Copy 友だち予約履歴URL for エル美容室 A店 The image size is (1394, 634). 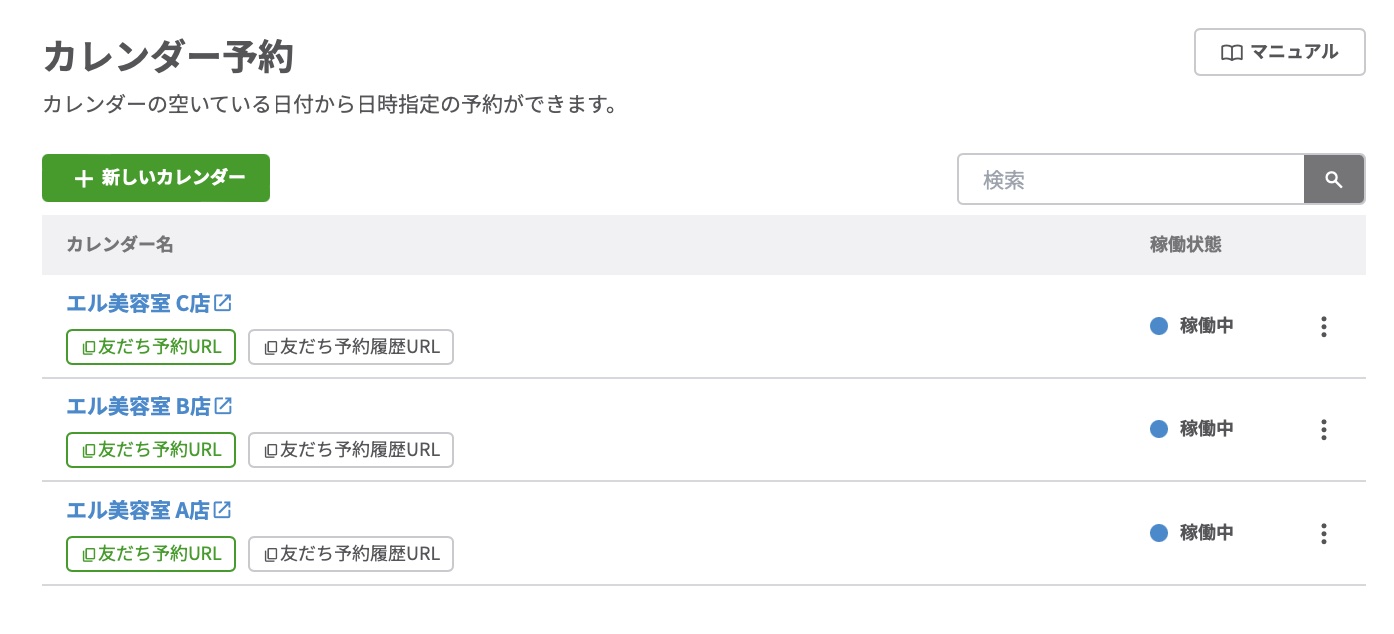coord(351,554)
